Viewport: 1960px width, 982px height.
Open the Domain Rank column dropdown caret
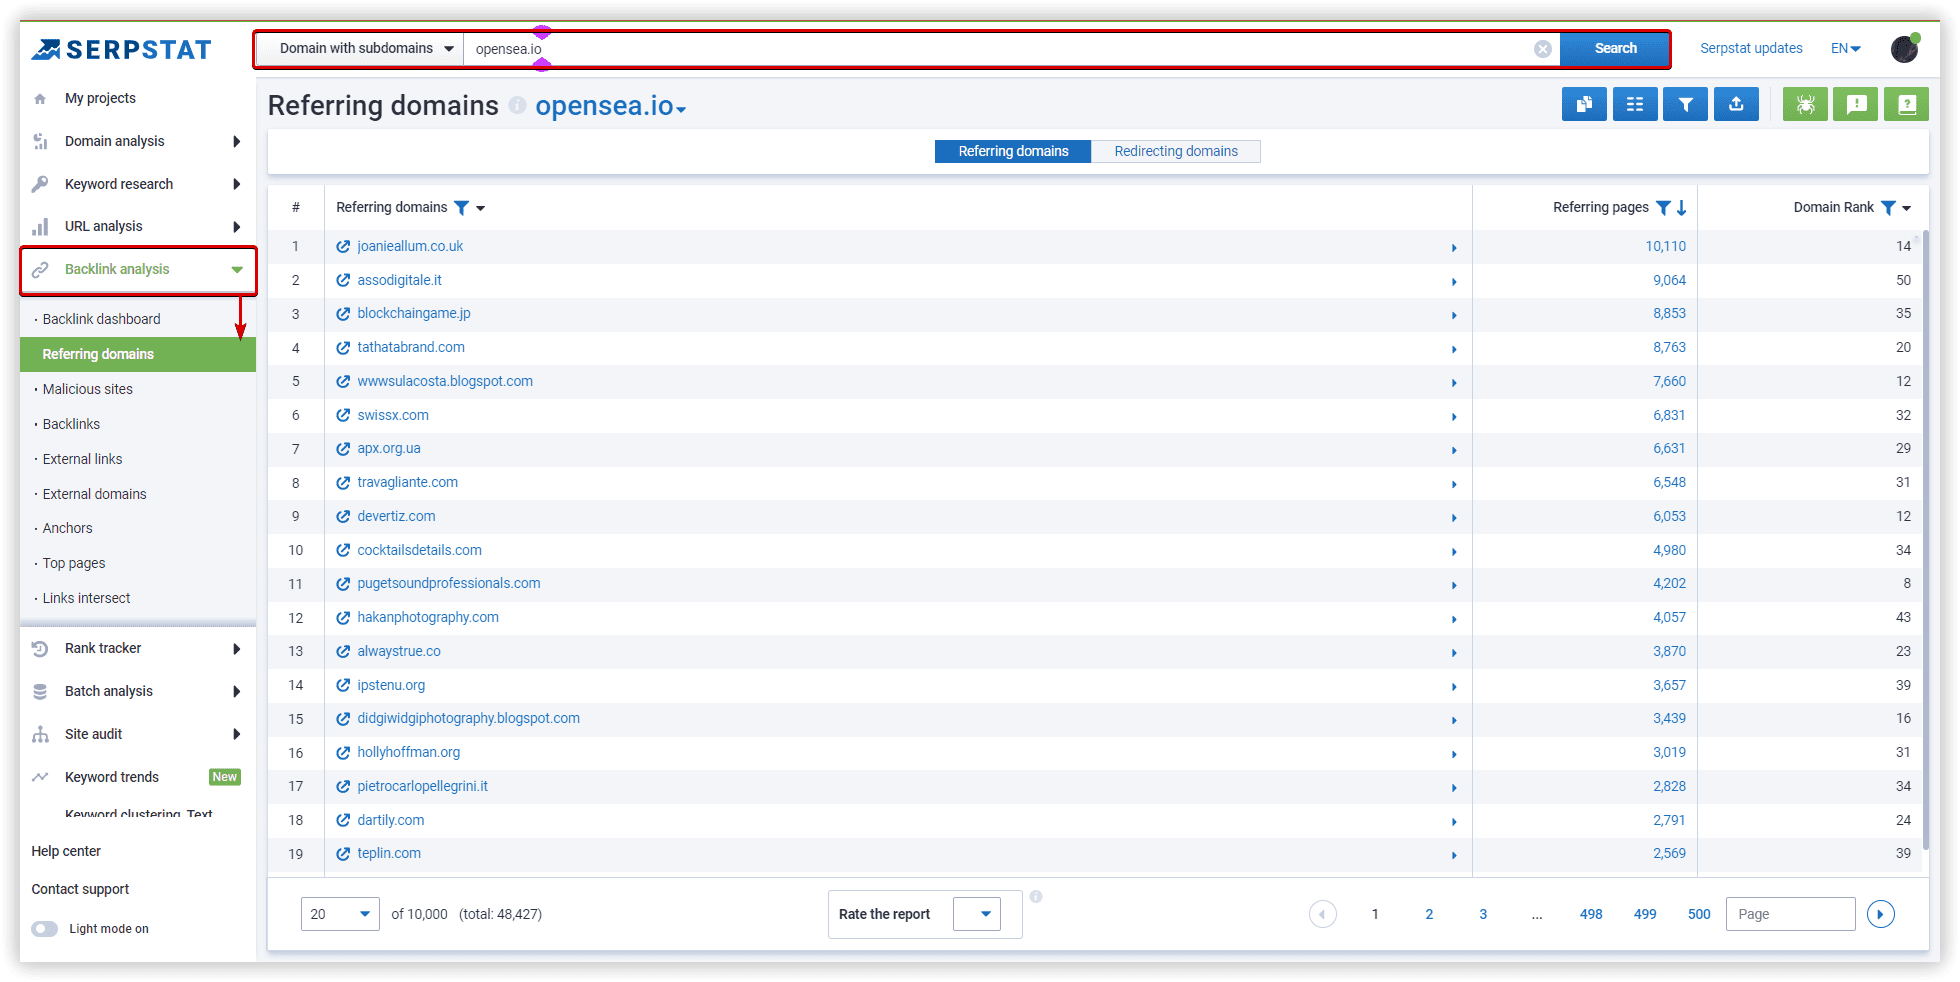1907,208
